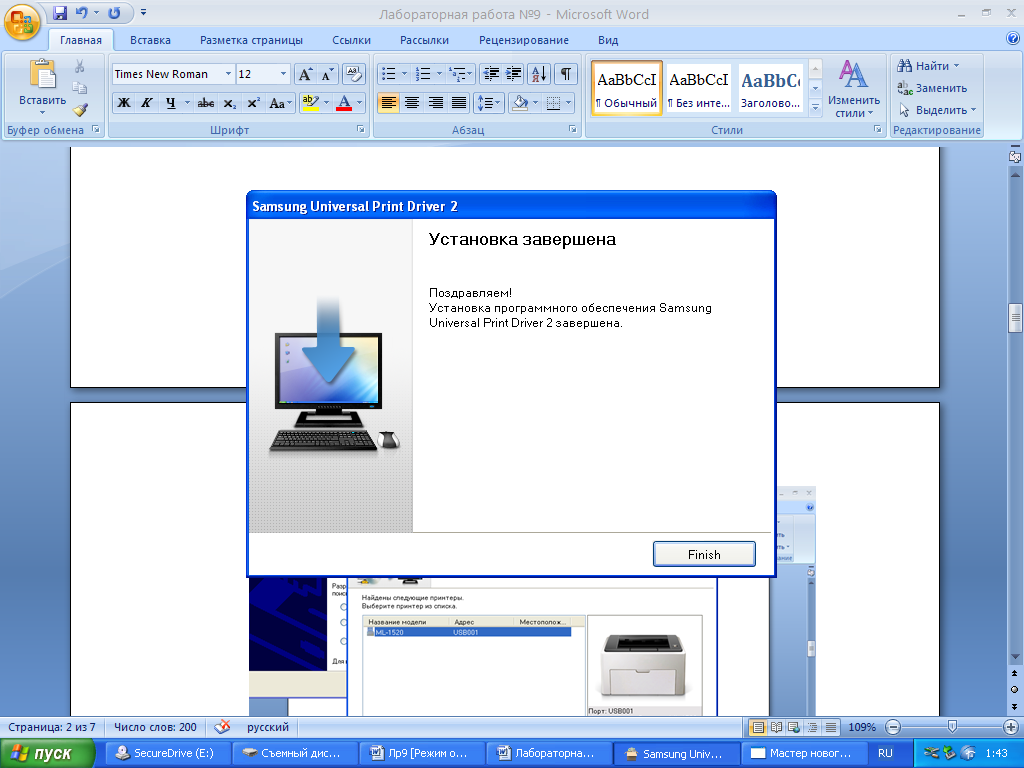Viewport: 1024px width, 768px height.
Task: Click the Paste (Вставить) clipboard icon
Action: 42,74
